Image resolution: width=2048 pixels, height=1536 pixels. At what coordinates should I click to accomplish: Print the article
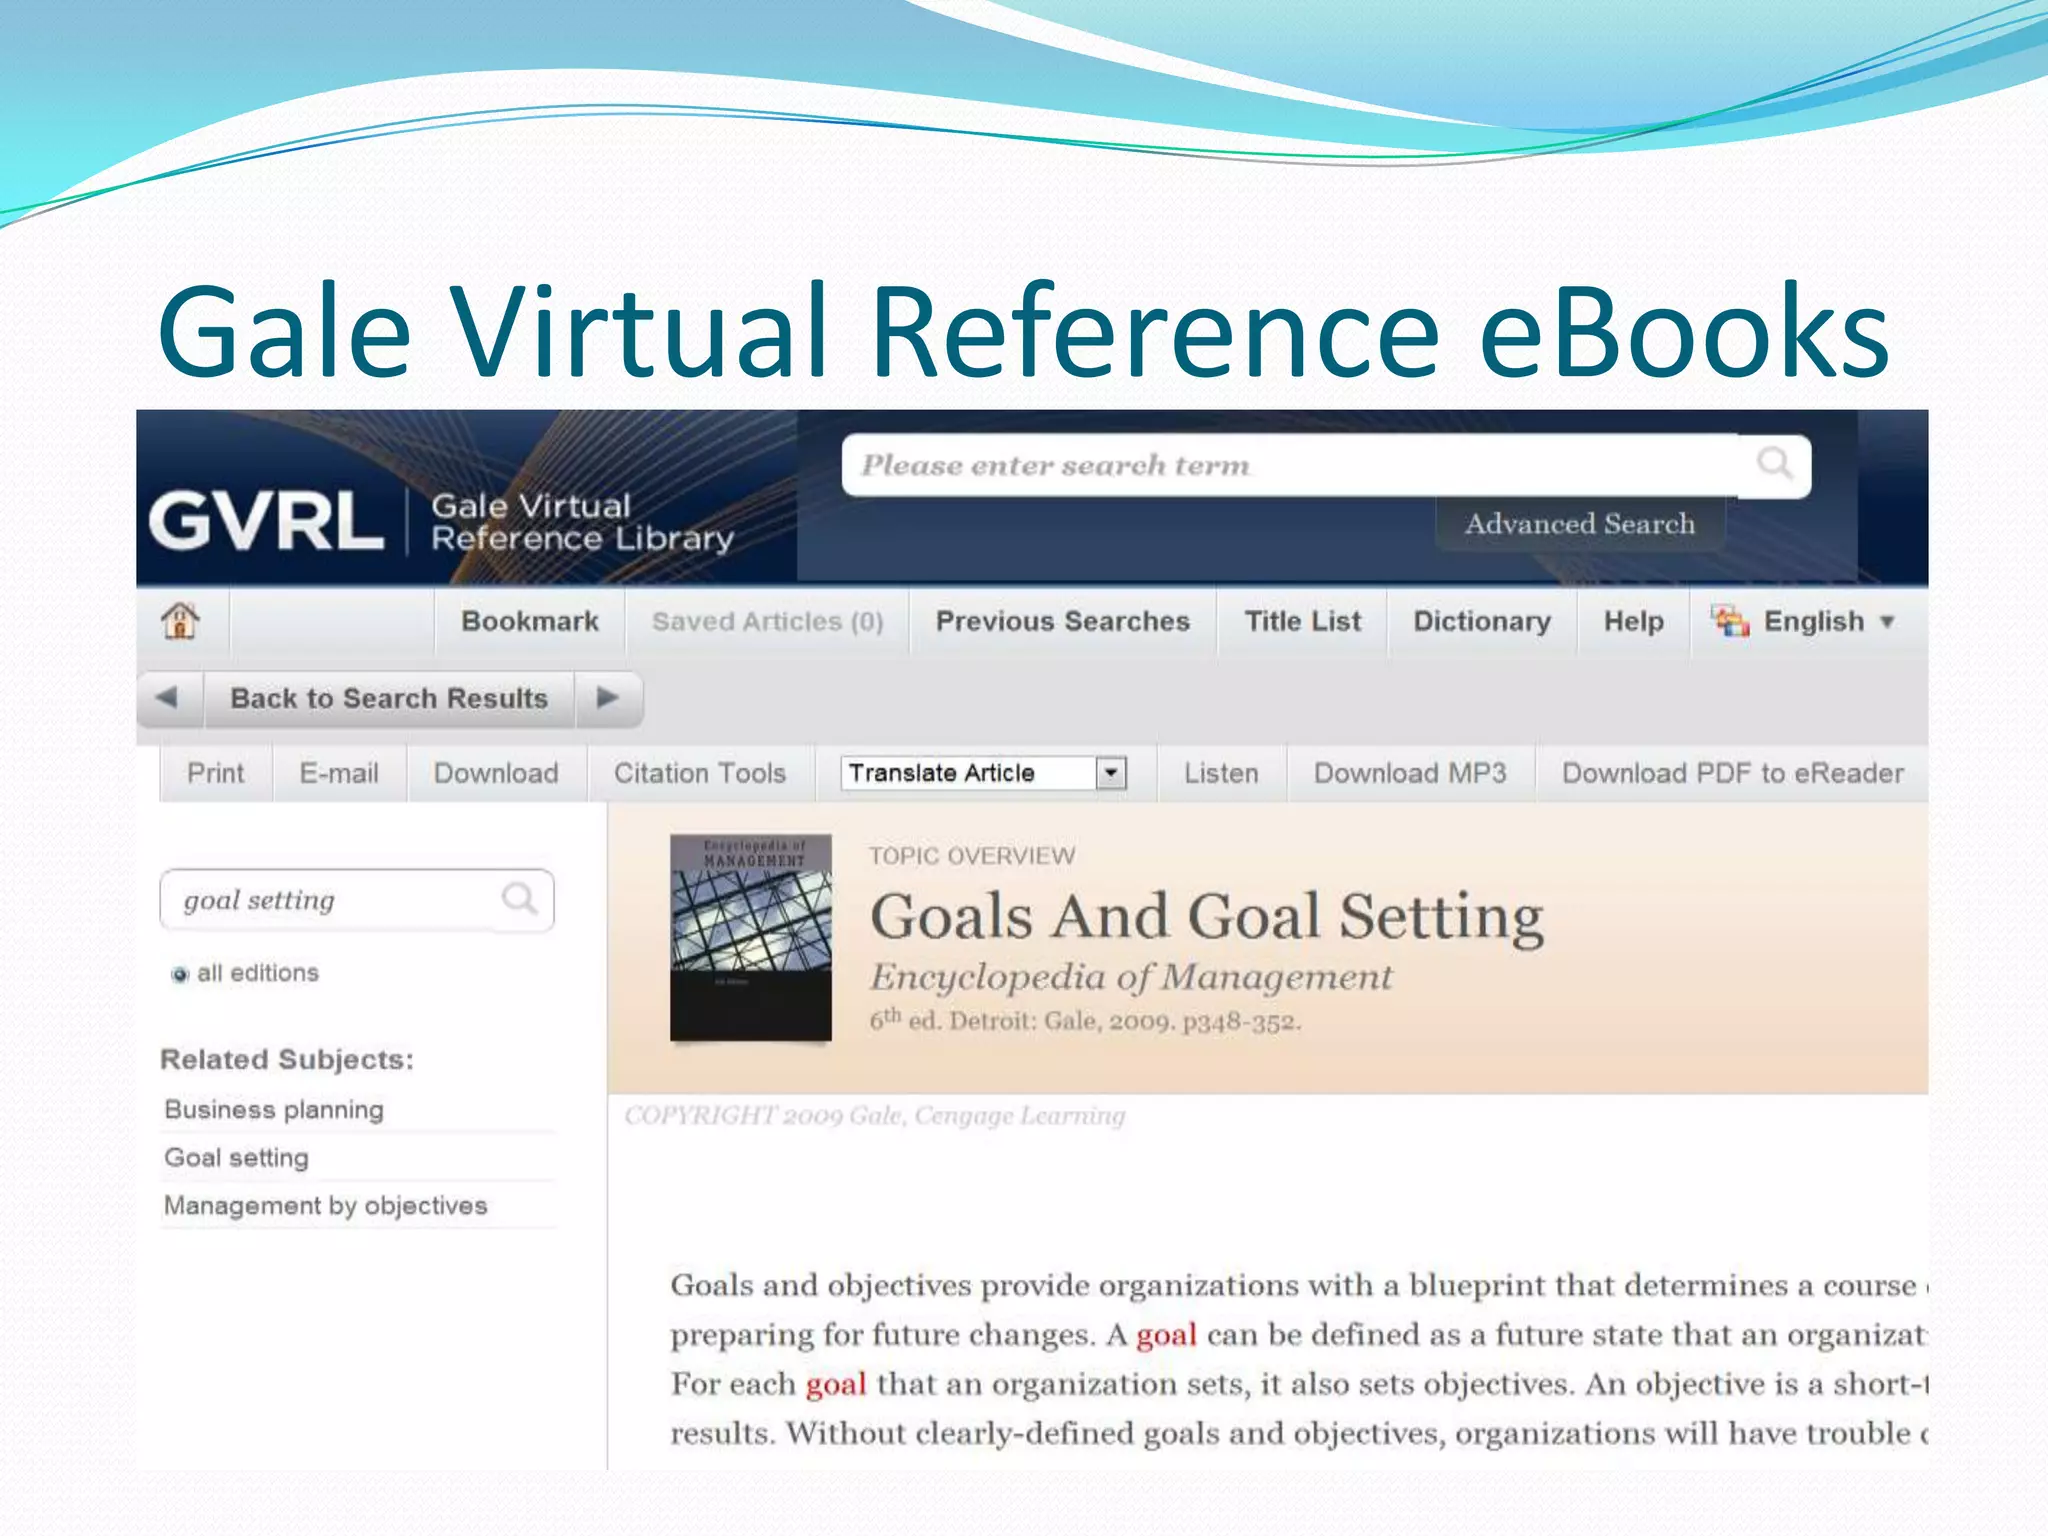tap(216, 773)
